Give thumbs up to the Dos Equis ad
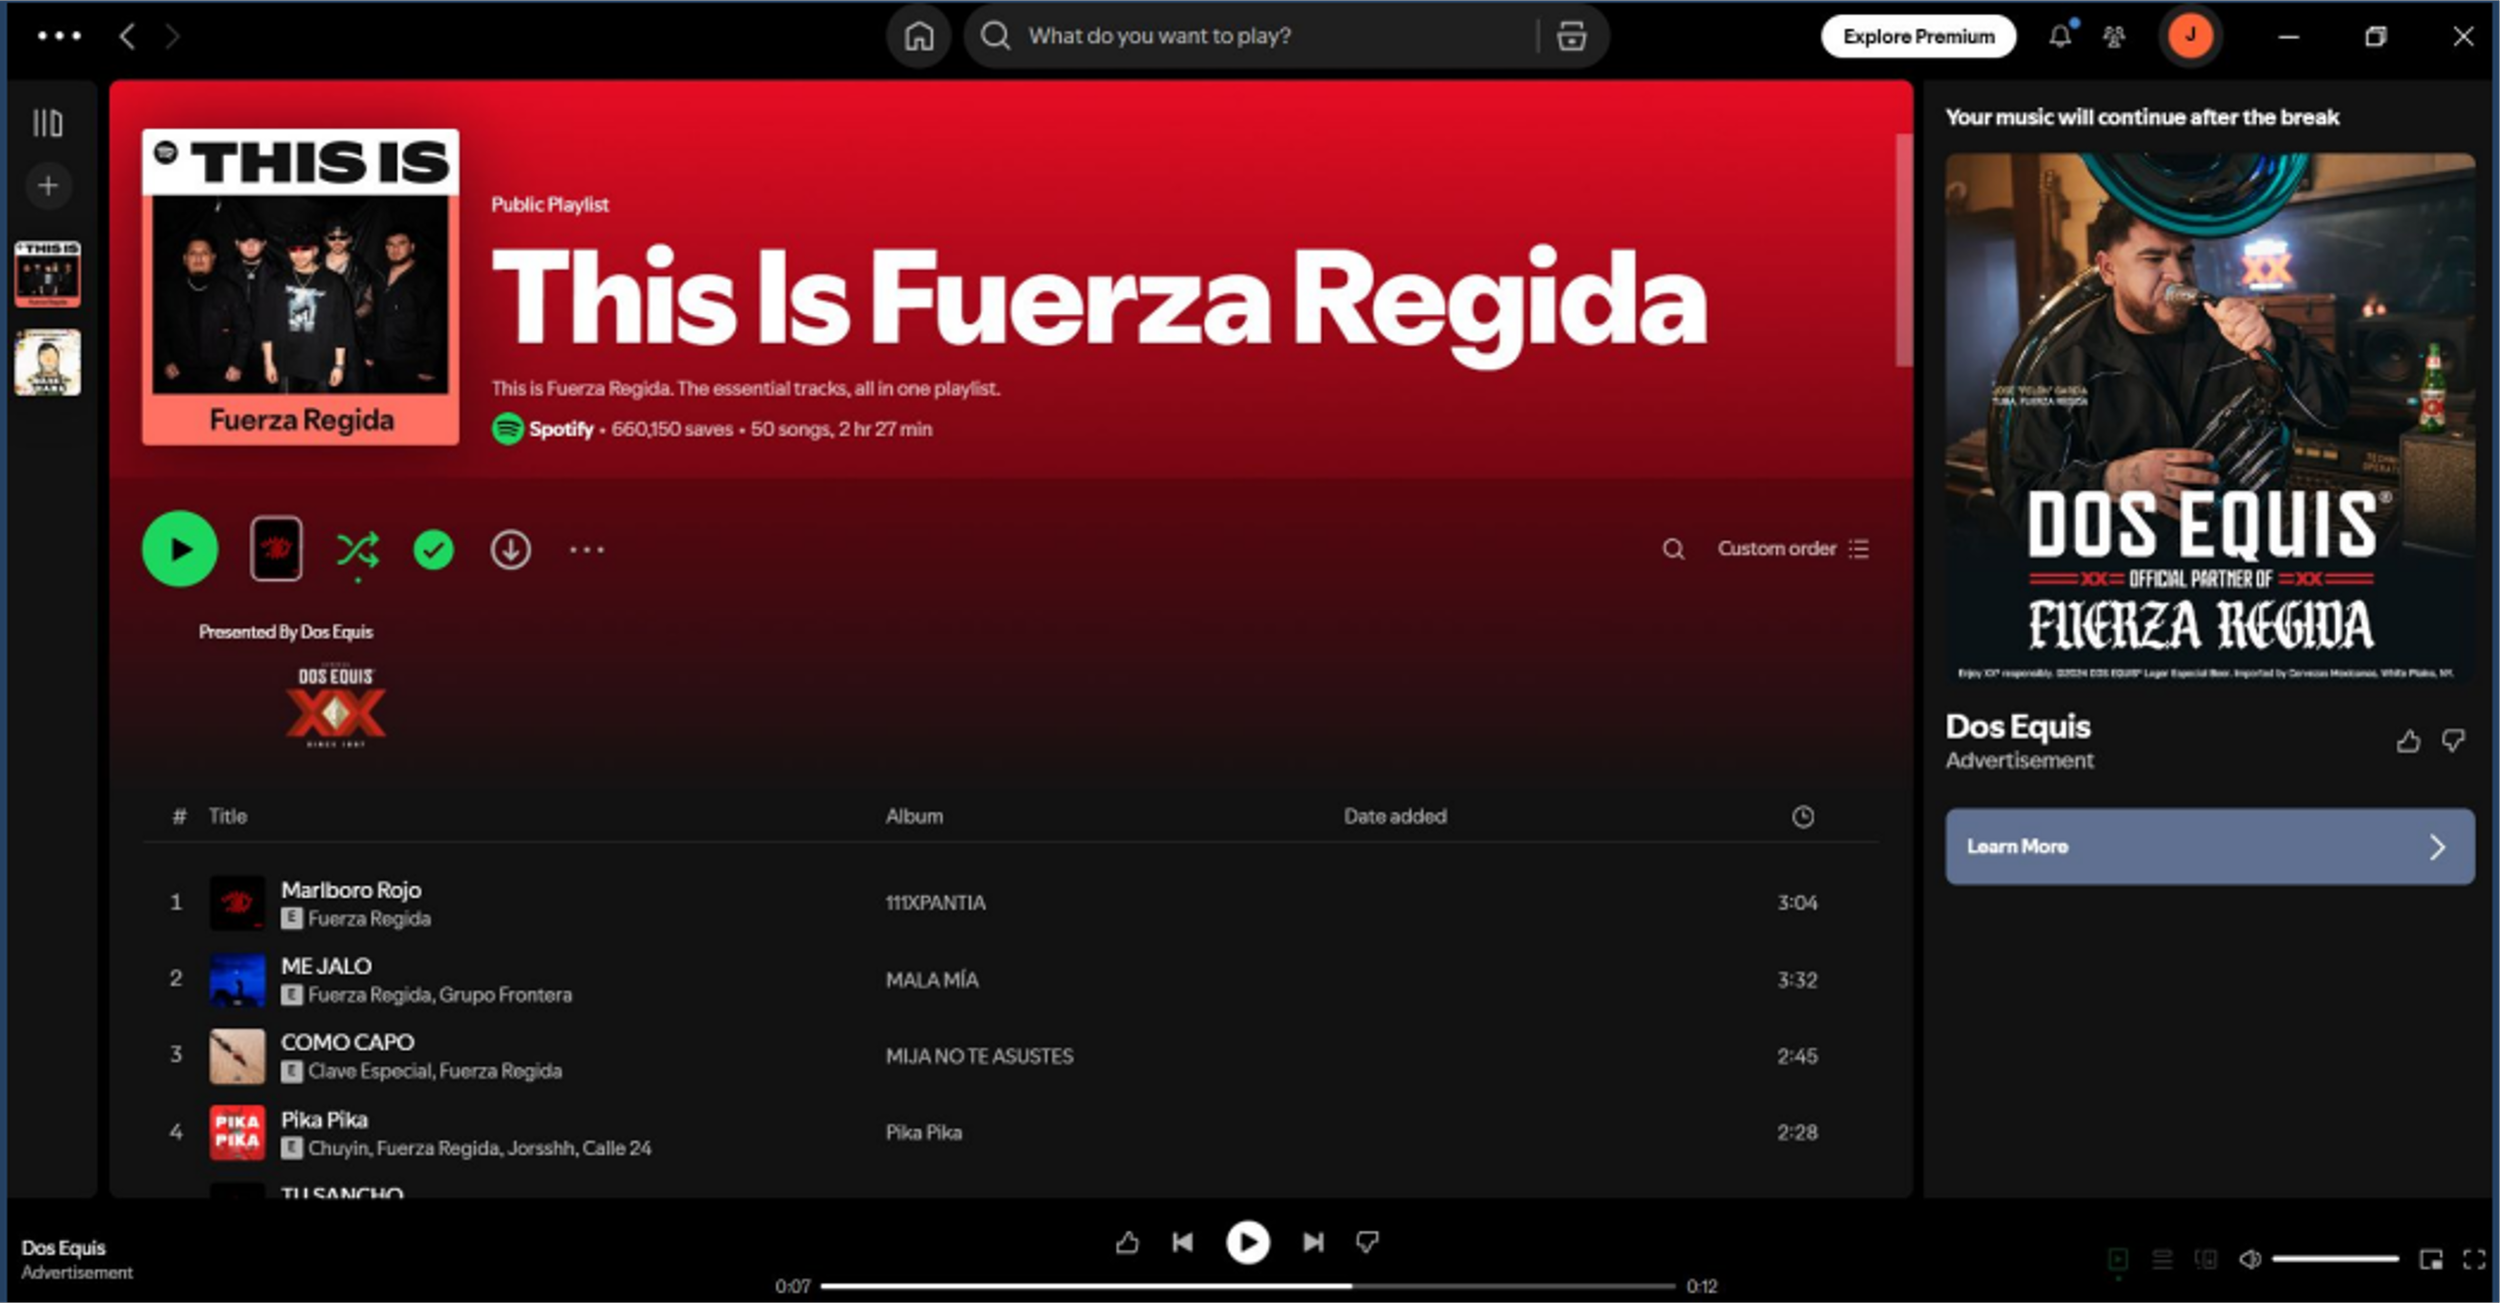 (2407, 741)
